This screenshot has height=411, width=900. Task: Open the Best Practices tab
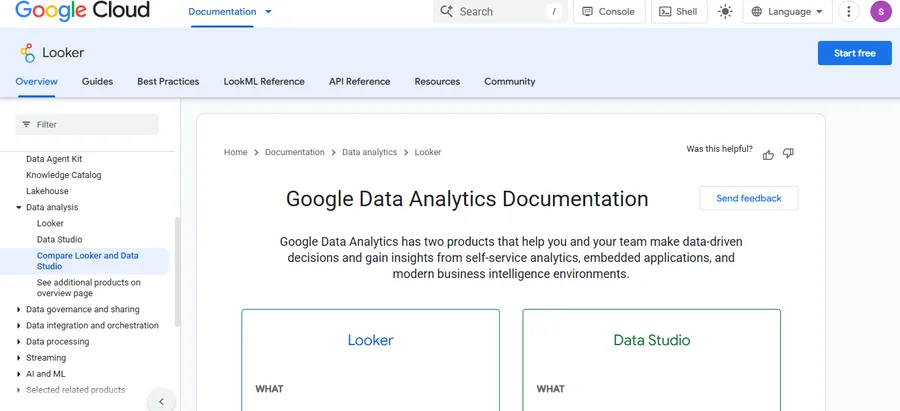168,82
